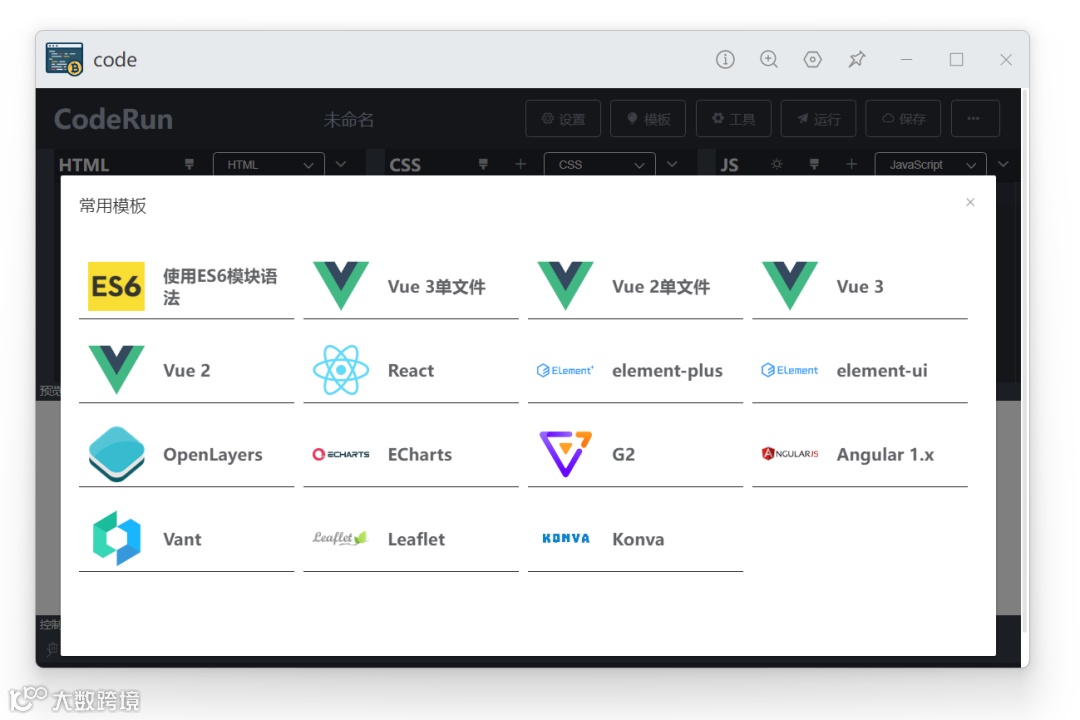This screenshot has width=1080, height=720.
Task: Click the 保存 save button
Action: [x=904, y=119]
